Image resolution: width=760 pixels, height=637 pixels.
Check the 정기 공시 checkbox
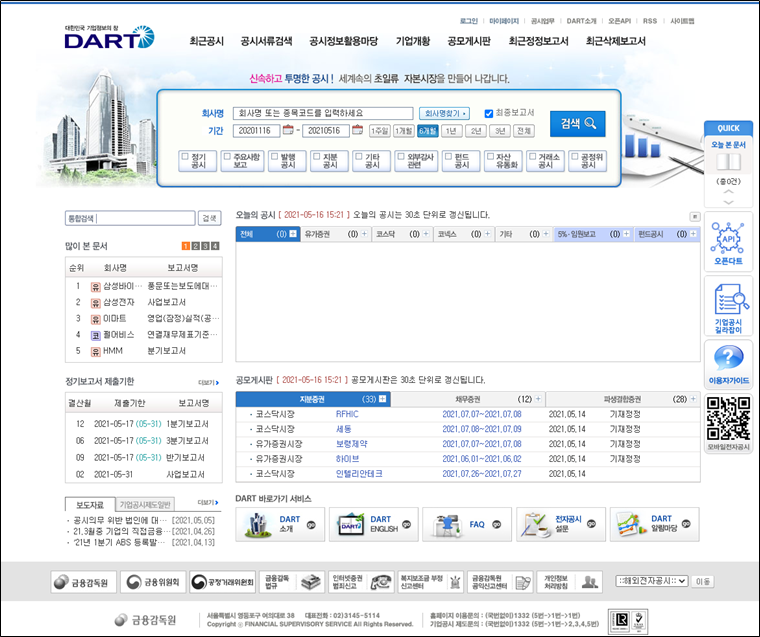[185, 157]
